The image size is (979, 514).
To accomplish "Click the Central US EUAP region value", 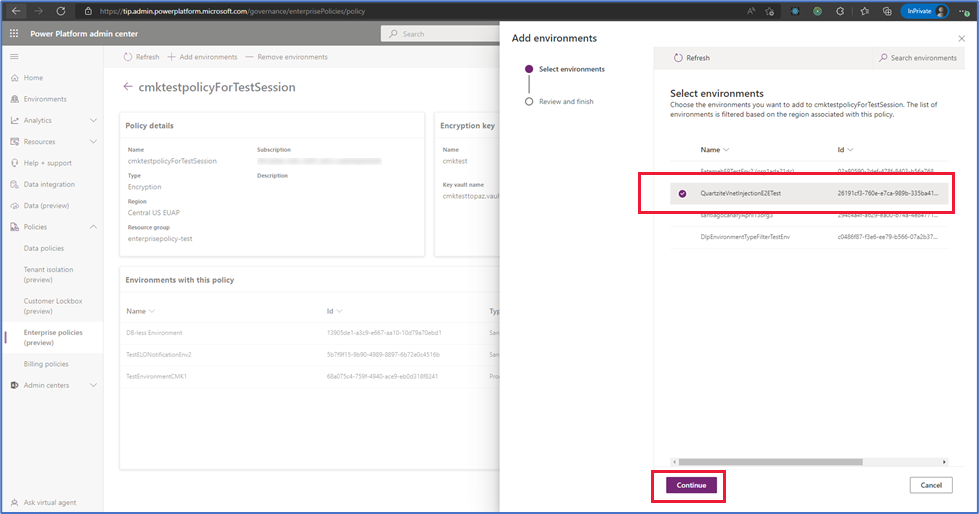I will pyautogui.click(x=154, y=212).
